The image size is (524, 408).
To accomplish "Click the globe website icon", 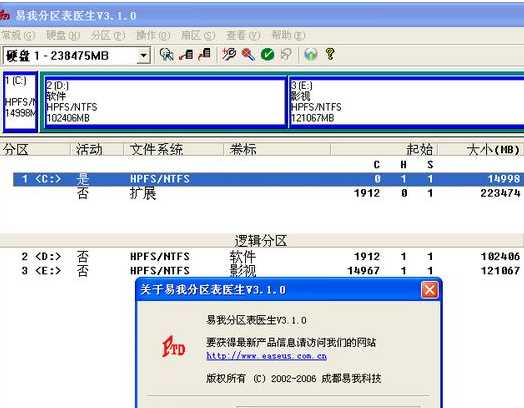I will (x=310, y=54).
